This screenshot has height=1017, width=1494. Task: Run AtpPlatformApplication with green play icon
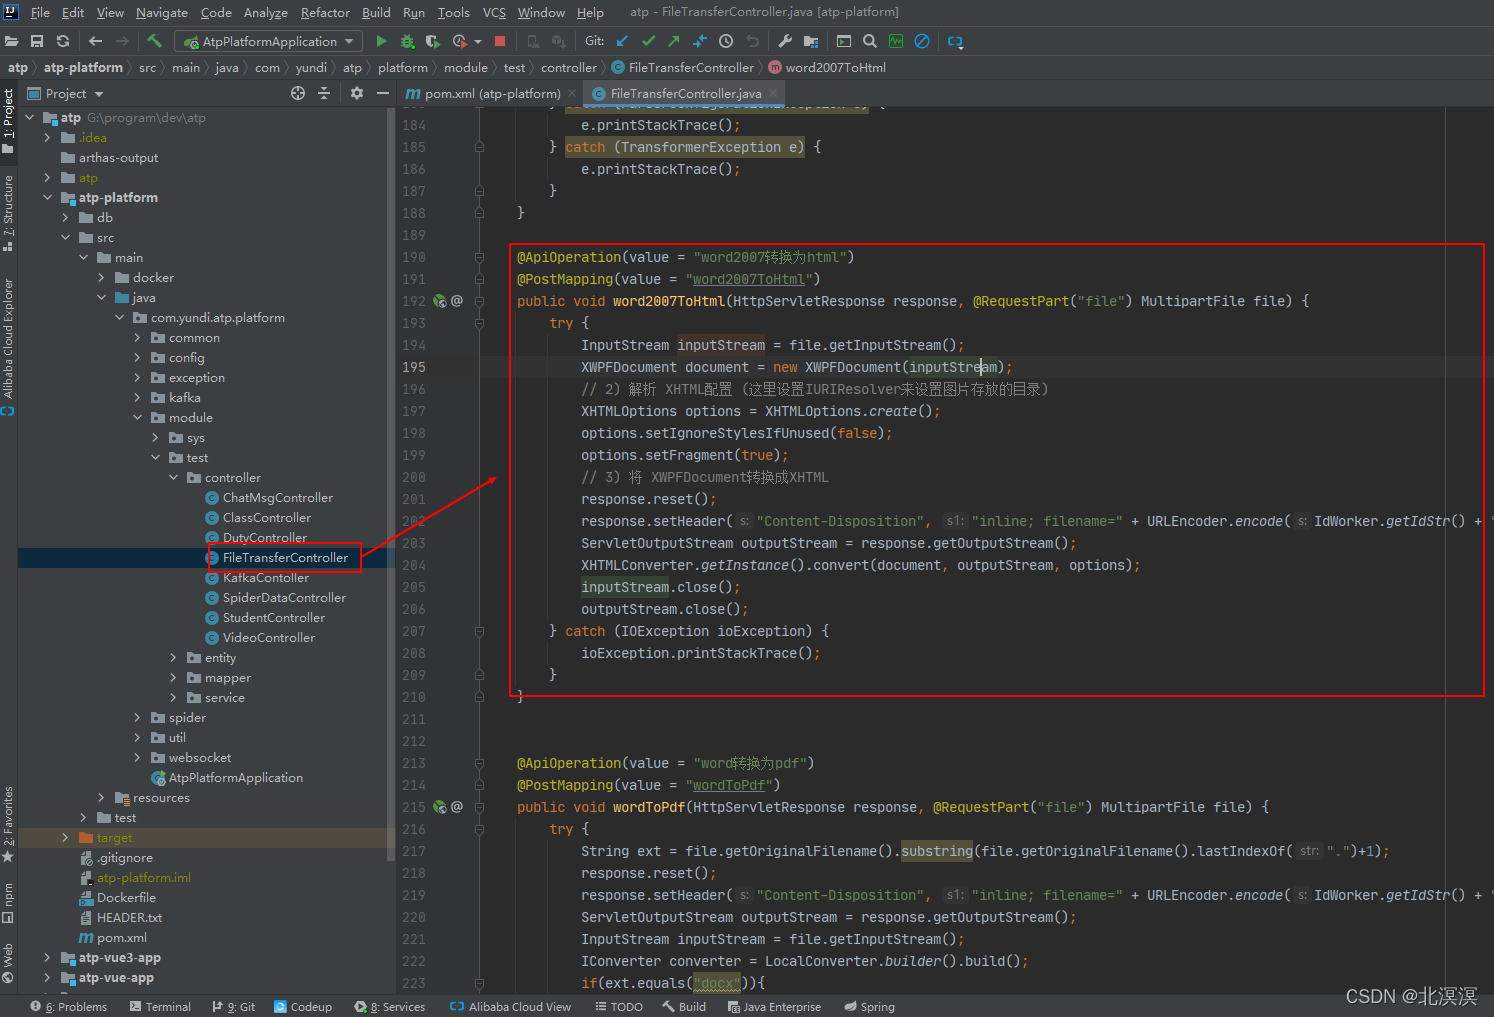click(x=381, y=41)
